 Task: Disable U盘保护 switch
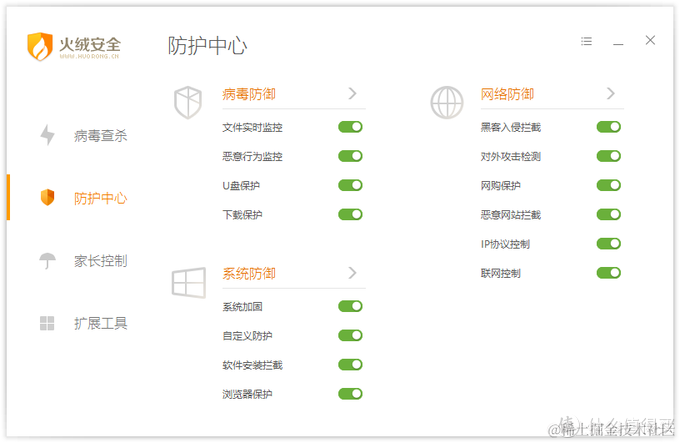click(x=350, y=186)
